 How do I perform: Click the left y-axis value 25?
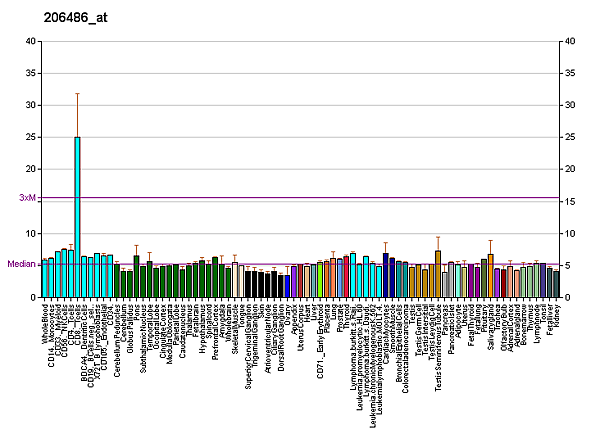(31, 137)
